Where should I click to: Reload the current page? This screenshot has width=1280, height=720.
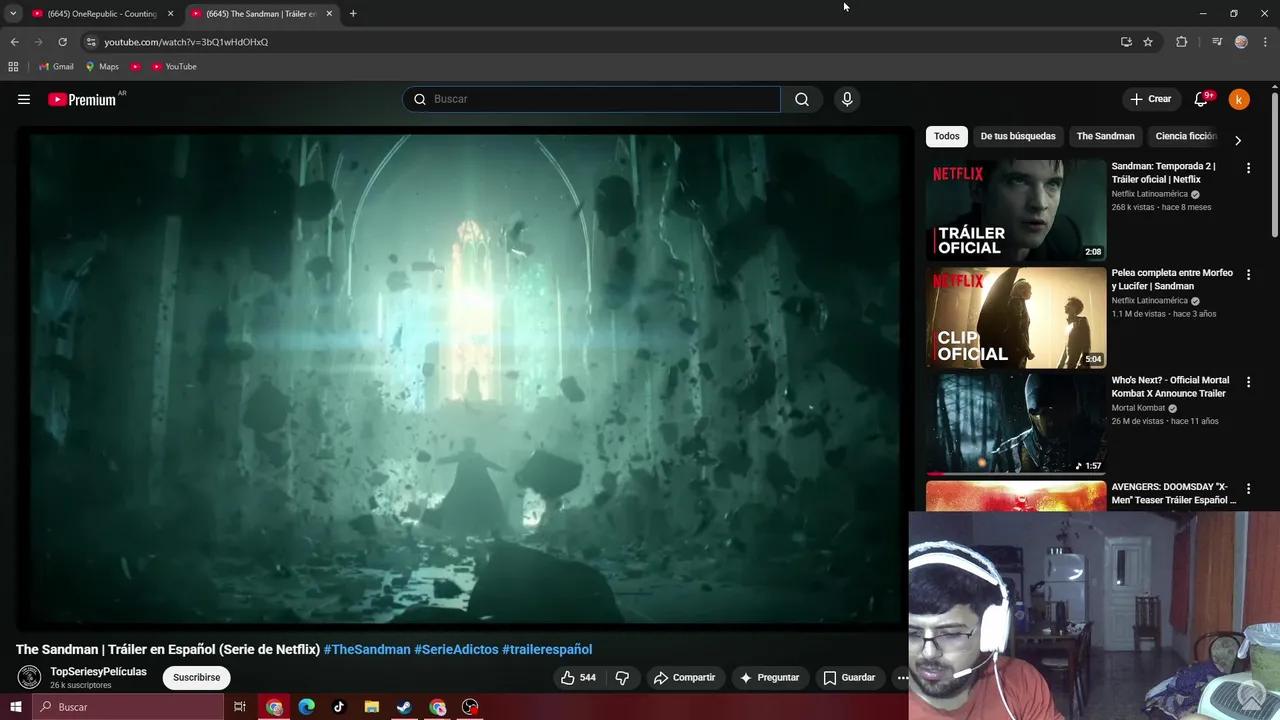(x=62, y=42)
